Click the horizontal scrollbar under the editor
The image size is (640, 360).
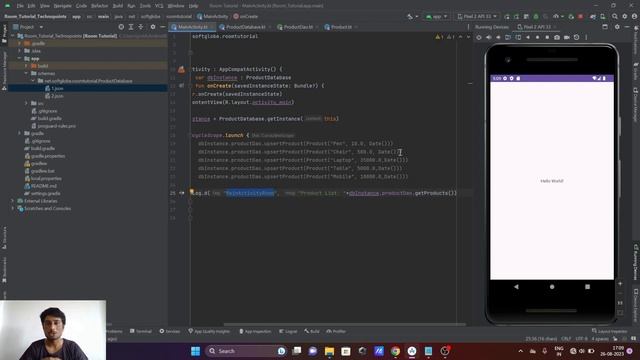345,325
